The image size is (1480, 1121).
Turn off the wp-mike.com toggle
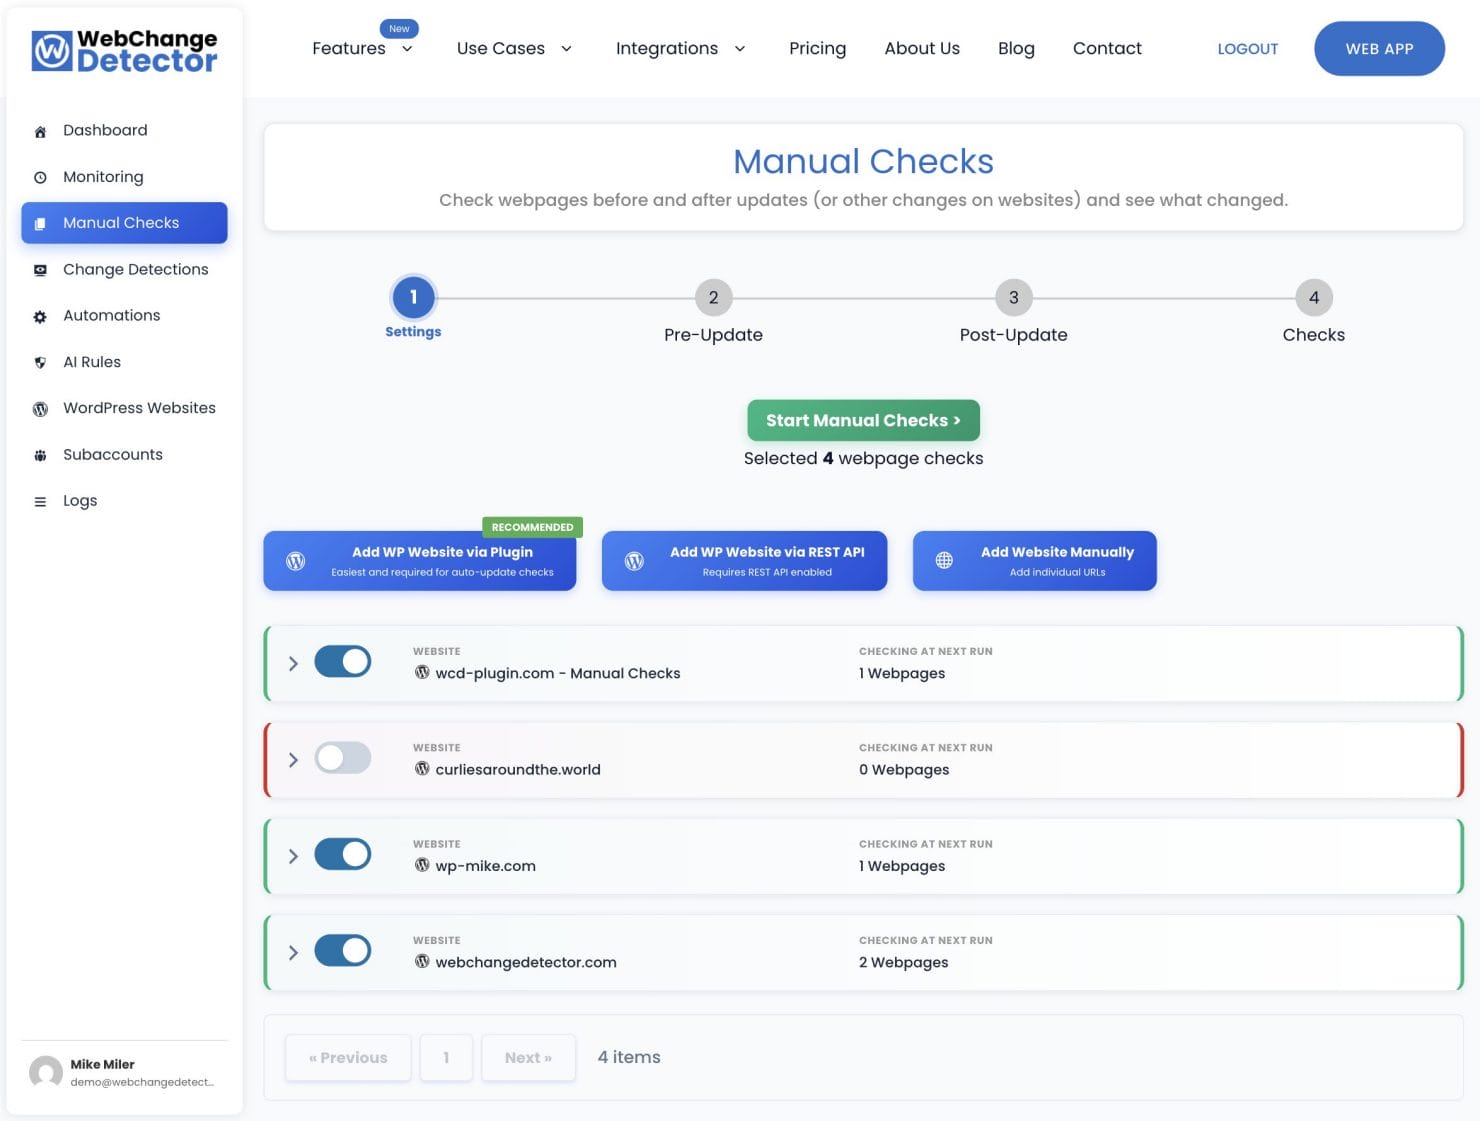point(342,855)
